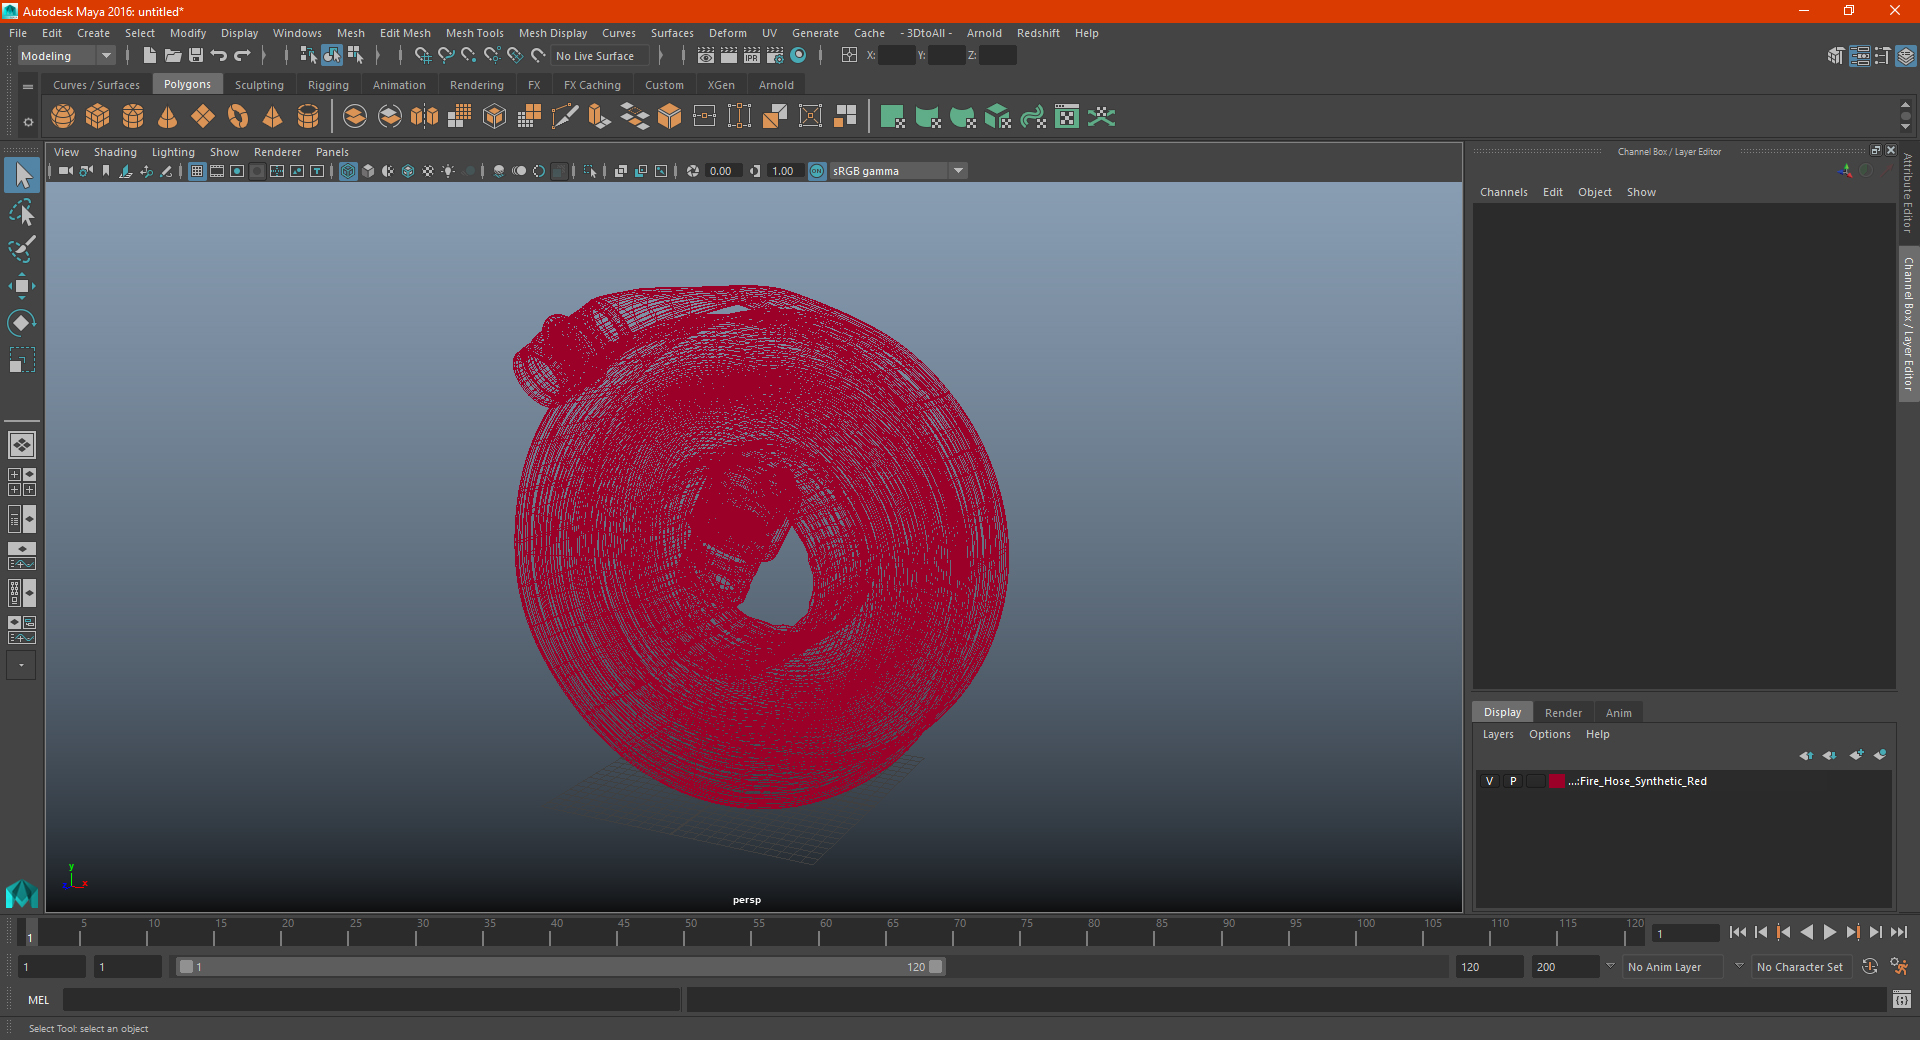This screenshot has height=1040, width=1920.
Task: Activate the Select tool arrow
Action: pos(22,175)
